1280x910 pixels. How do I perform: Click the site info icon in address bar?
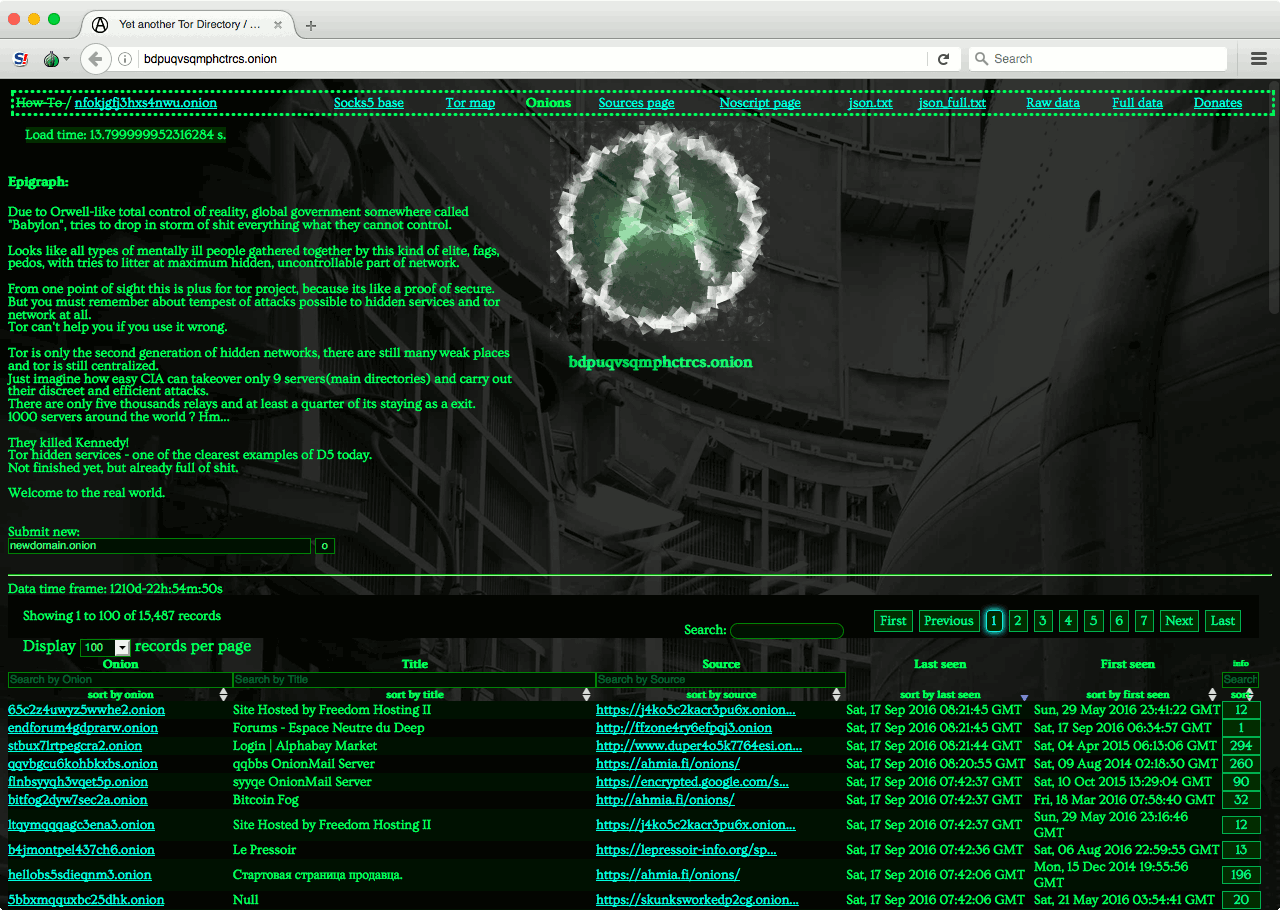click(125, 59)
